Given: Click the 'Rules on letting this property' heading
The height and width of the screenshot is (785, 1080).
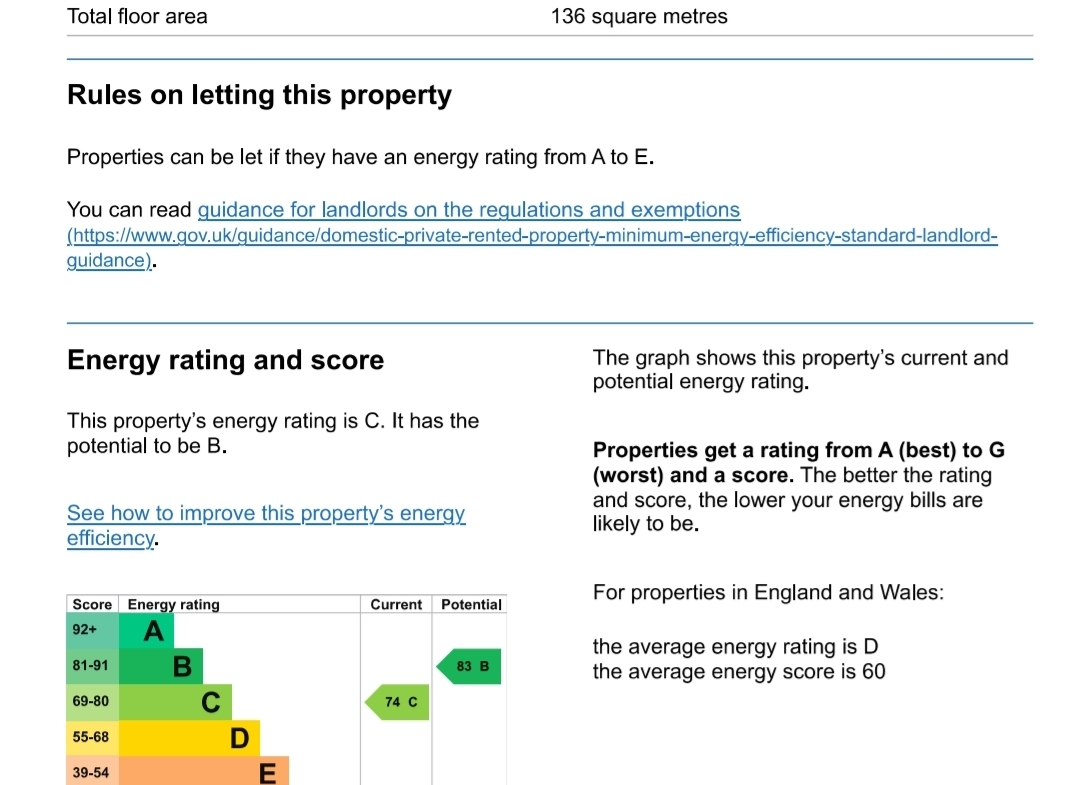Looking at the screenshot, I should tap(259, 95).
